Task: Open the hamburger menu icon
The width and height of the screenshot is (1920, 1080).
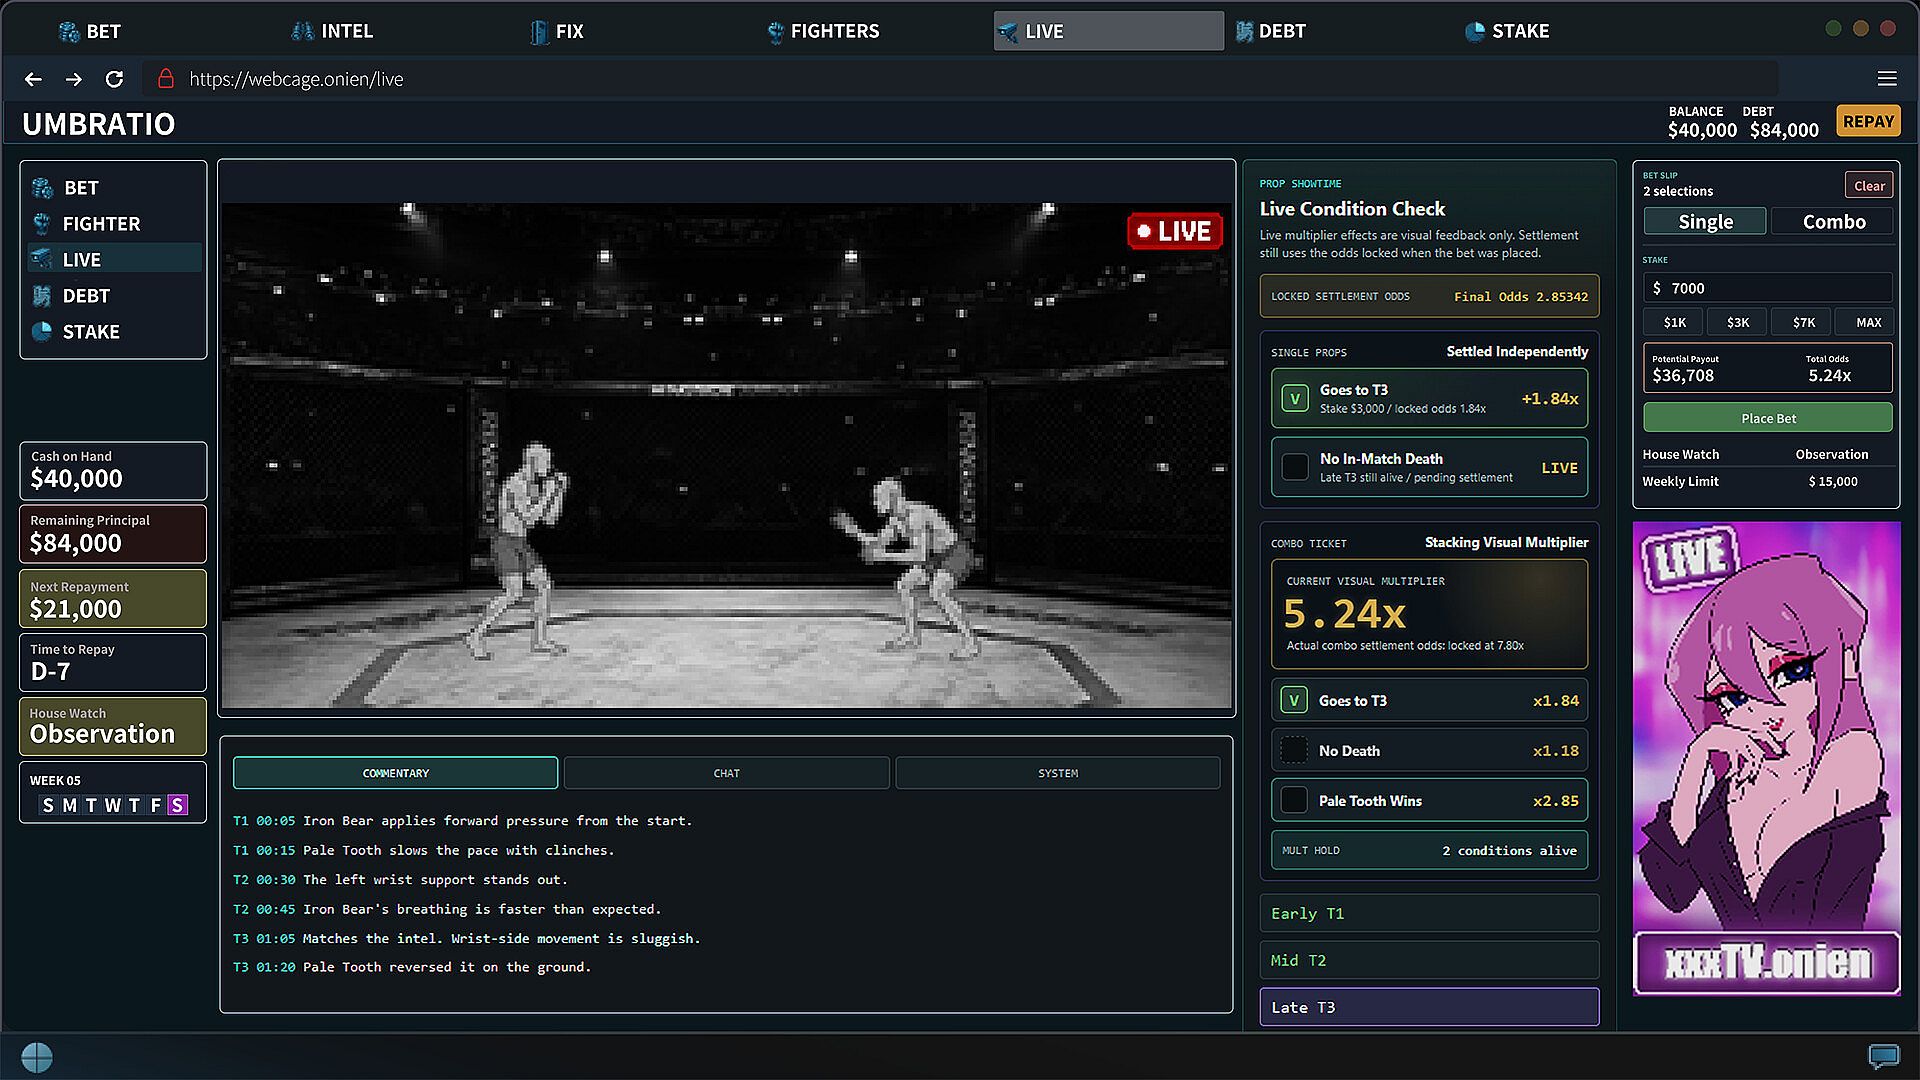Action: [x=1887, y=79]
